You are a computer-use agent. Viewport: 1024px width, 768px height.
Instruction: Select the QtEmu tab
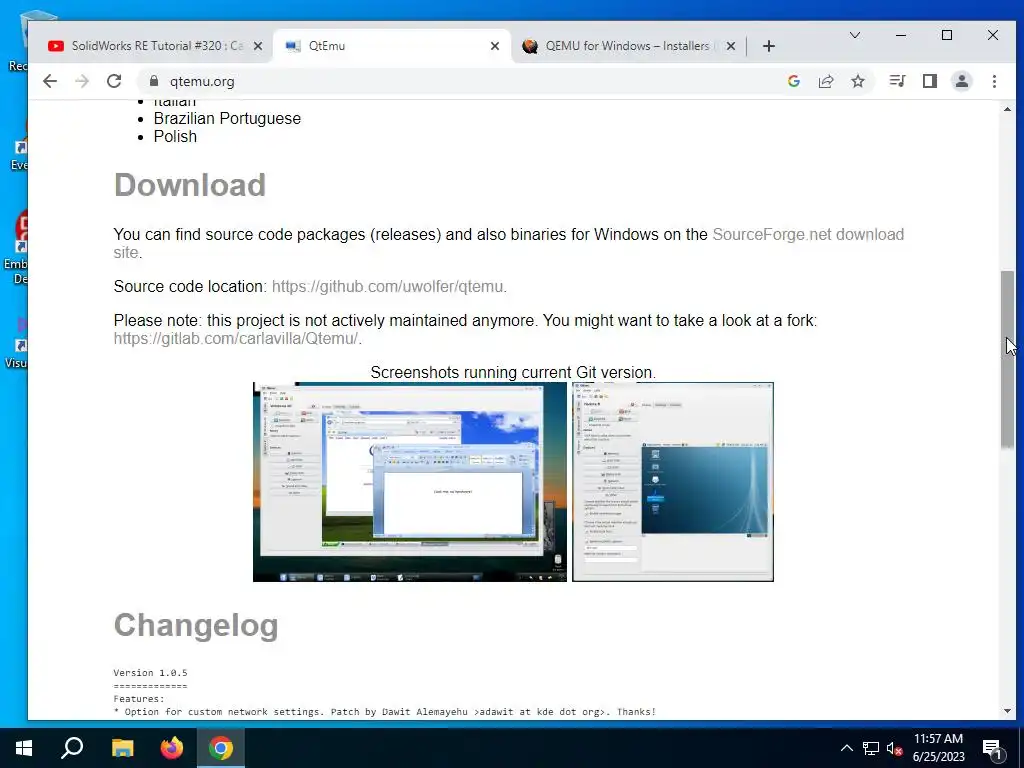(x=392, y=46)
